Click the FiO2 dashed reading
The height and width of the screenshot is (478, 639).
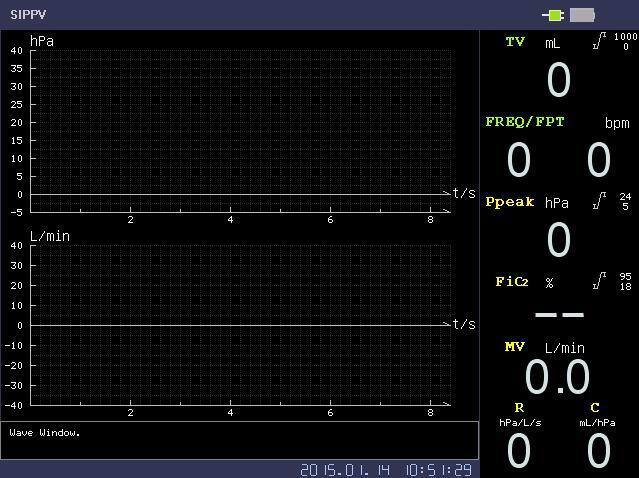click(x=558, y=314)
